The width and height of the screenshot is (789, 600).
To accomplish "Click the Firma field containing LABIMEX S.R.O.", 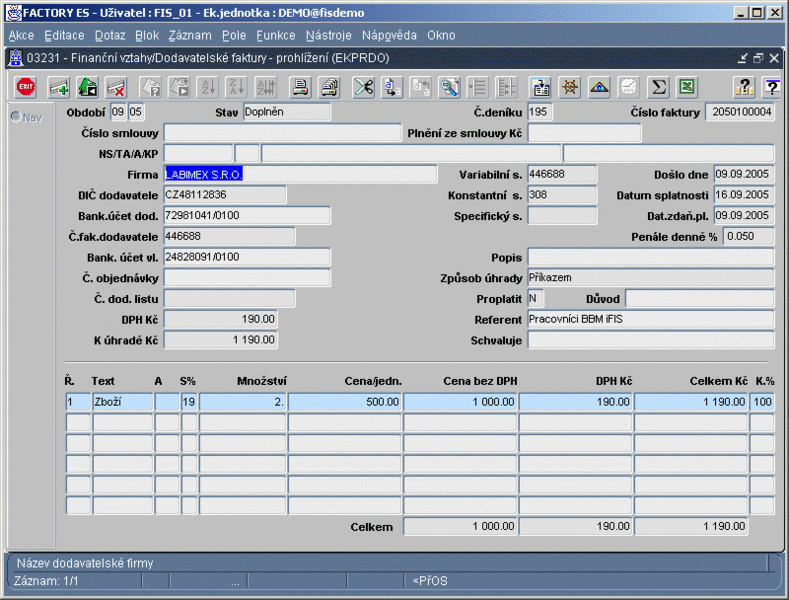I will (300, 174).
